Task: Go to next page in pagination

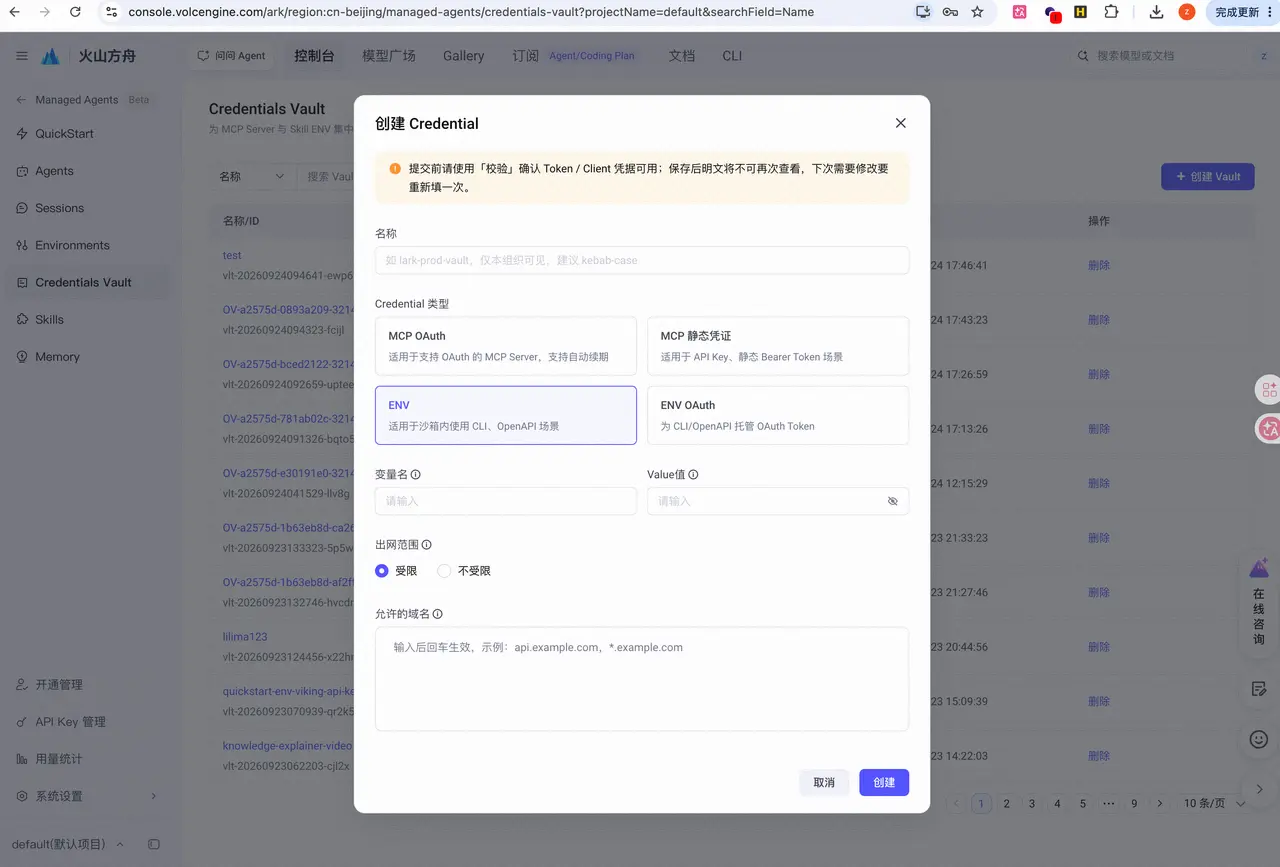Action: pyautogui.click(x=1160, y=803)
